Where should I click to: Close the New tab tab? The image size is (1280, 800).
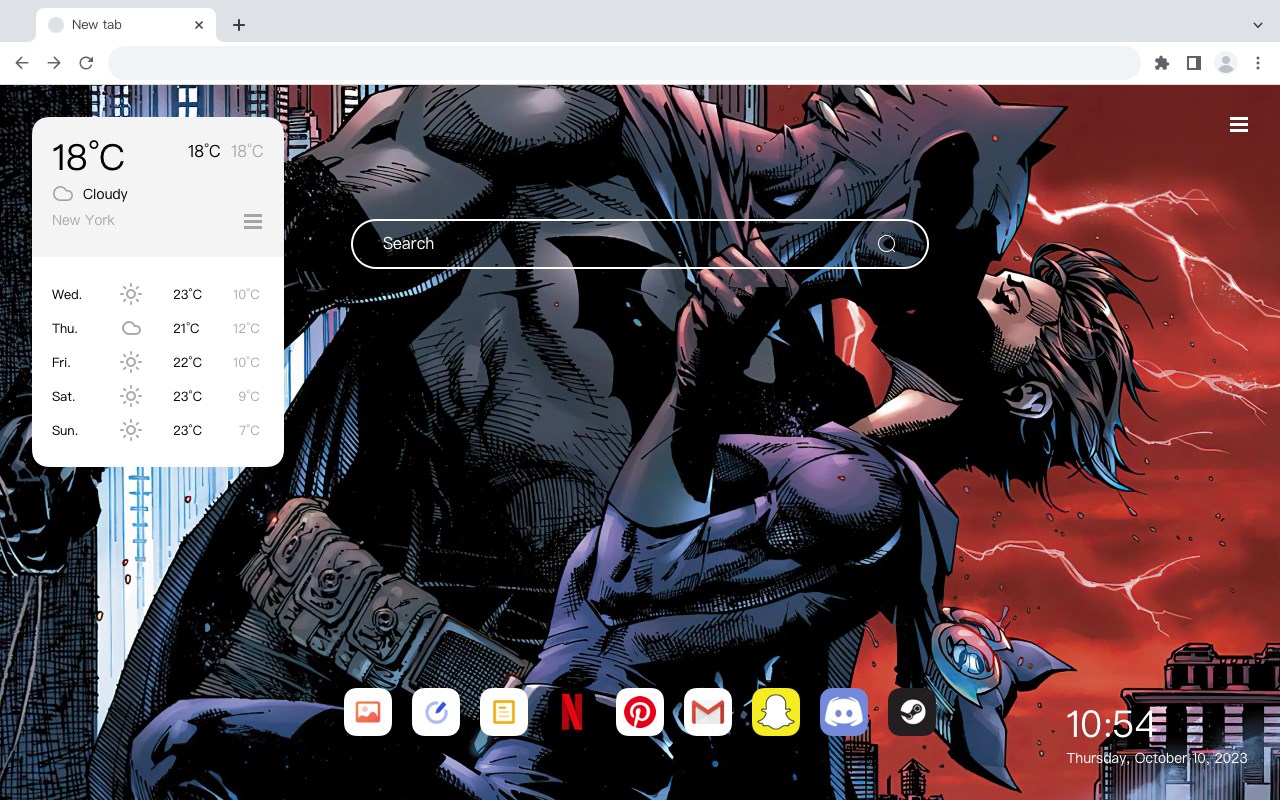pos(200,25)
